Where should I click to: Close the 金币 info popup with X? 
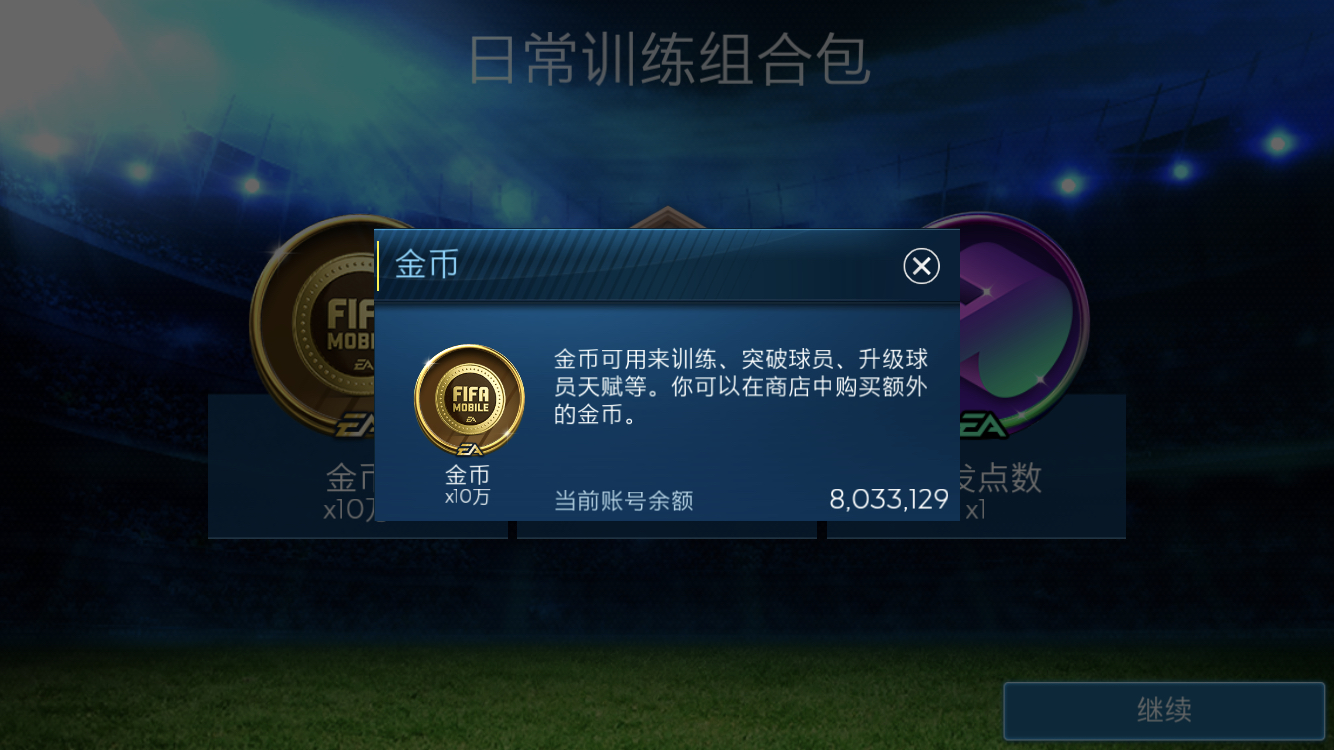921,266
